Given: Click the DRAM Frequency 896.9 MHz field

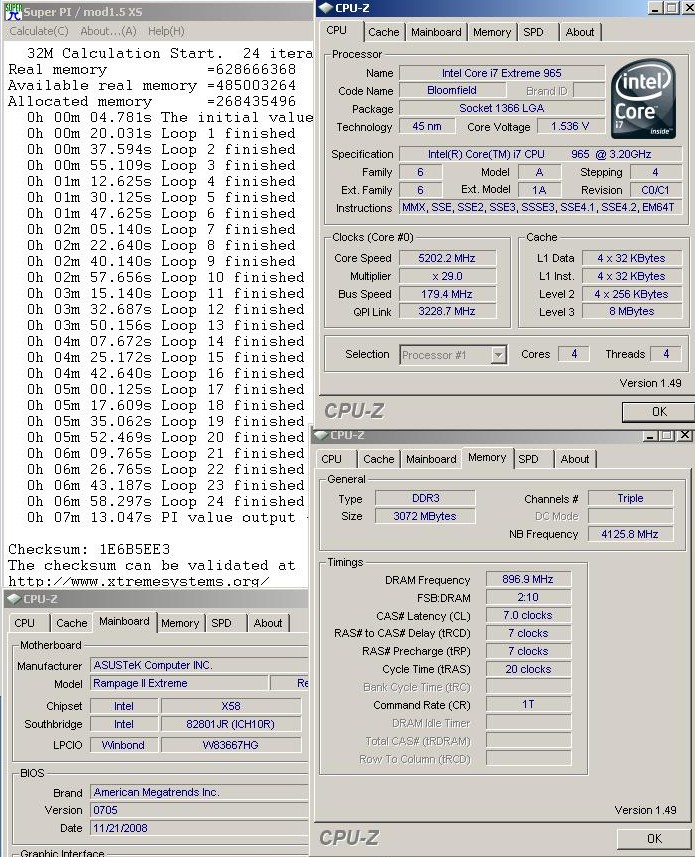Looking at the screenshot, I should coord(528,579).
